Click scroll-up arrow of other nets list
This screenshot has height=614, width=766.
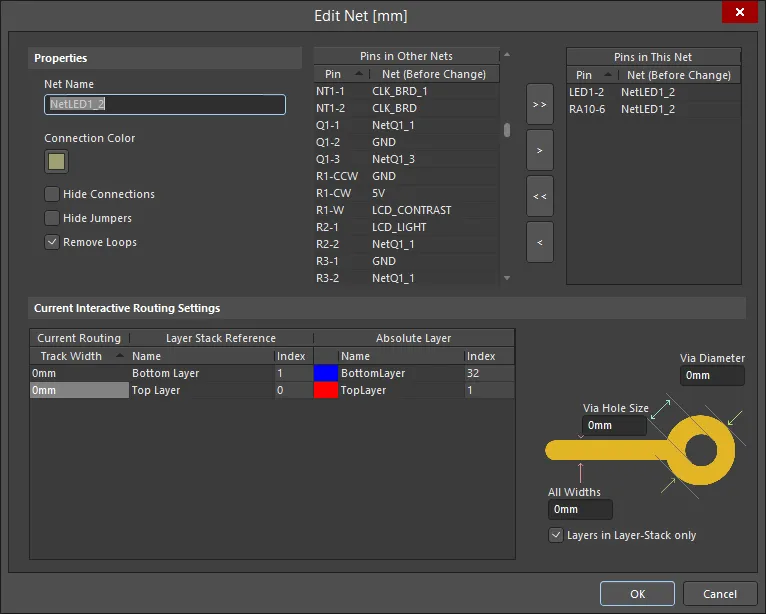507,55
